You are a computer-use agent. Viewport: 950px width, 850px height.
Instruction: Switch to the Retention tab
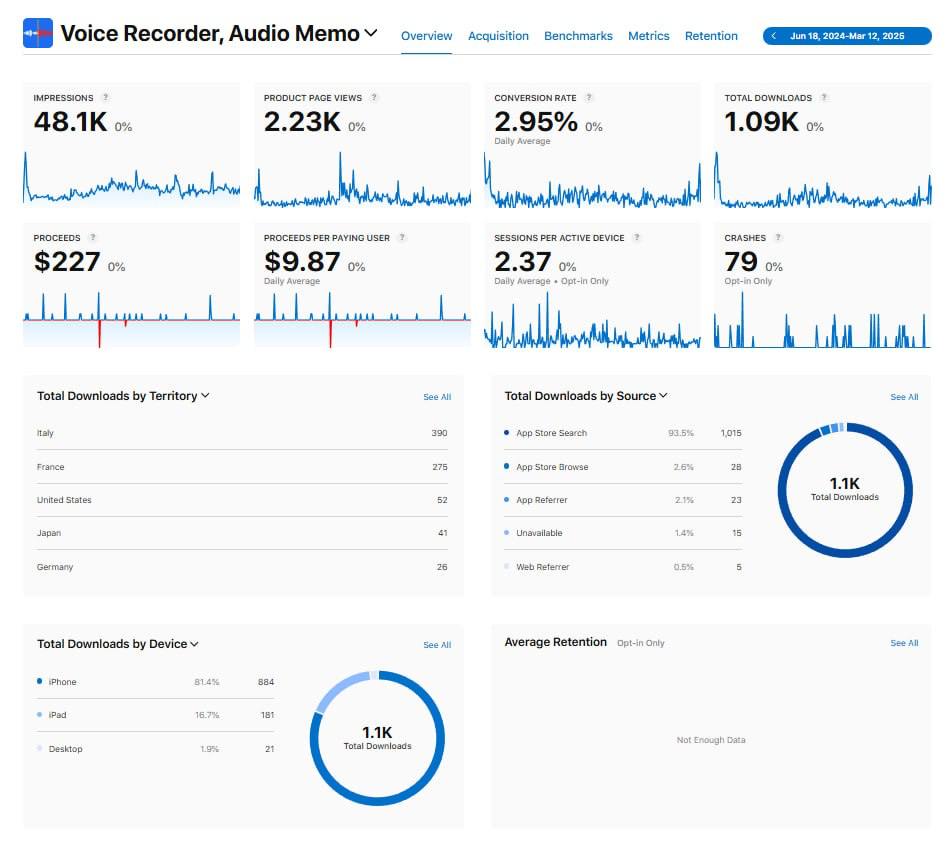coord(711,36)
